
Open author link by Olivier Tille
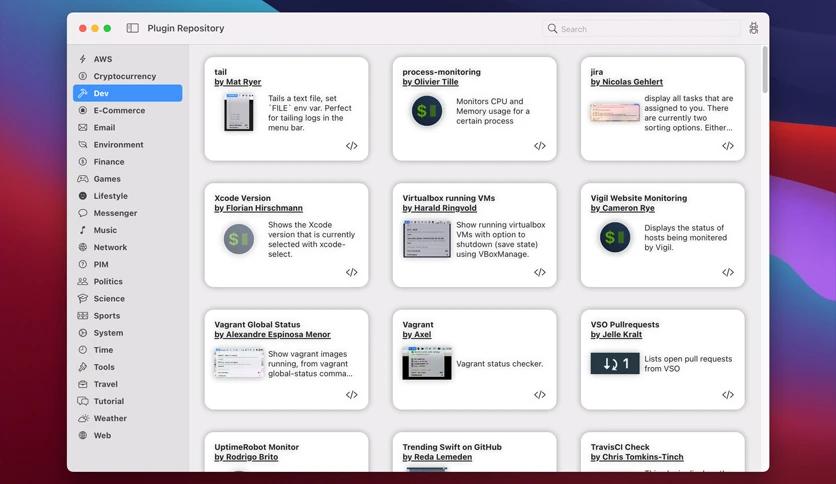(430, 82)
